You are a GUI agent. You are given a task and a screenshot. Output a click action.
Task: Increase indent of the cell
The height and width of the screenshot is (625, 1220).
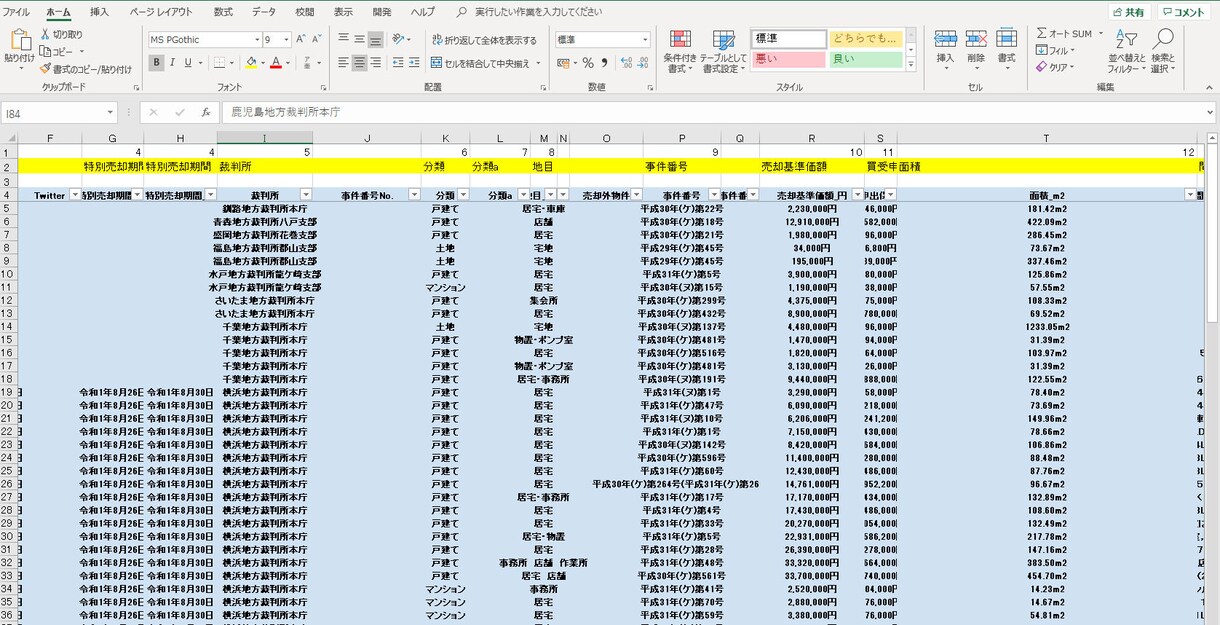tap(414, 62)
